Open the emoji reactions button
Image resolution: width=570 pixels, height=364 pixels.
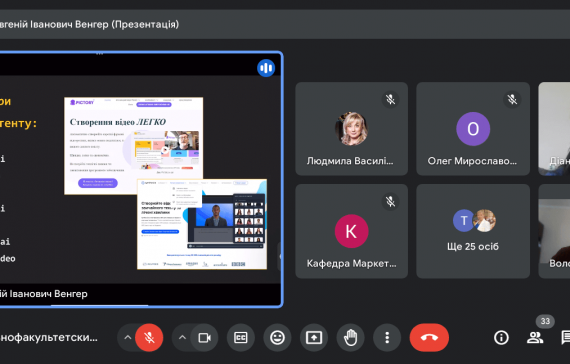[x=277, y=338]
